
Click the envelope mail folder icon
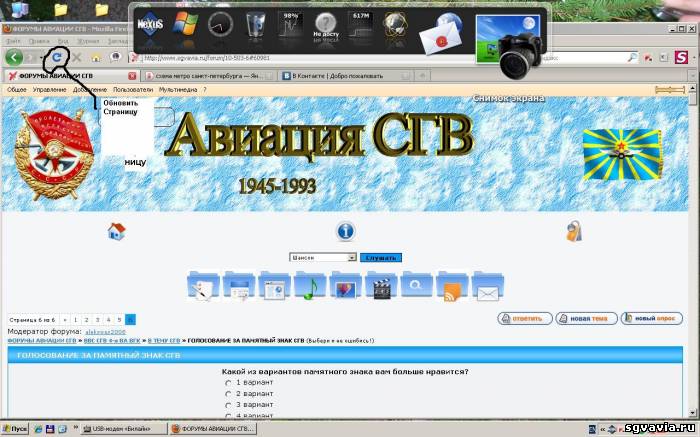coord(488,287)
